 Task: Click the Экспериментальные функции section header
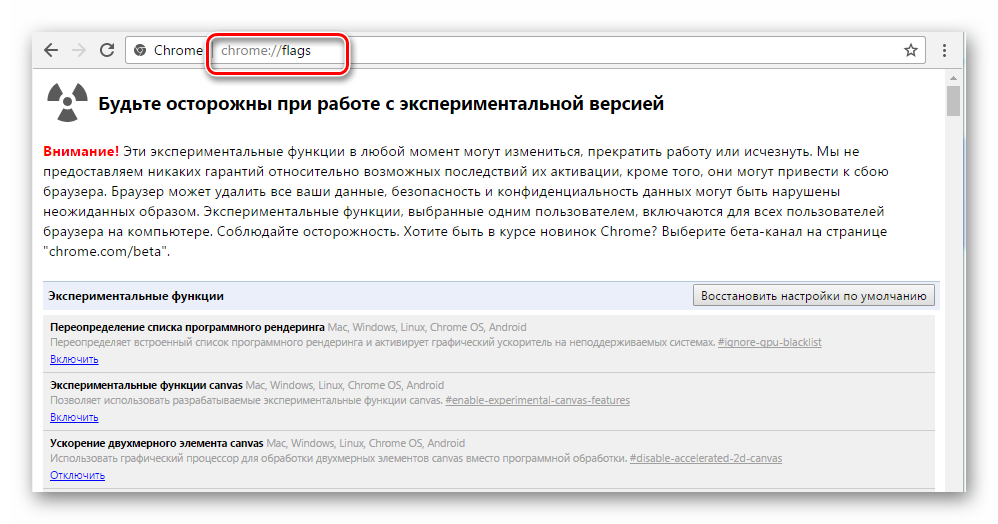click(x=136, y=296)
